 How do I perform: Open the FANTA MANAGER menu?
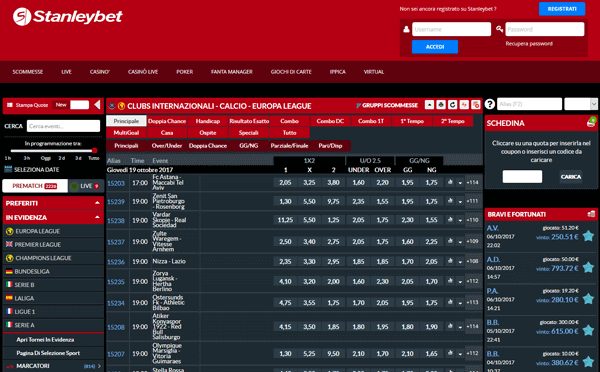pos(232,72)
